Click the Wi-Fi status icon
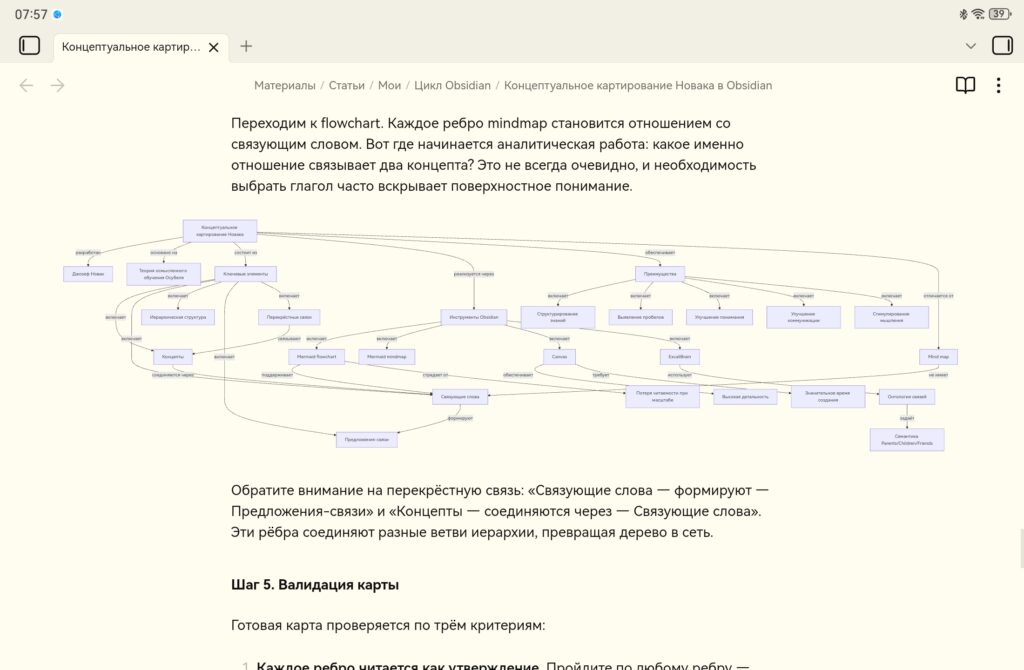 tap(978, 14)
